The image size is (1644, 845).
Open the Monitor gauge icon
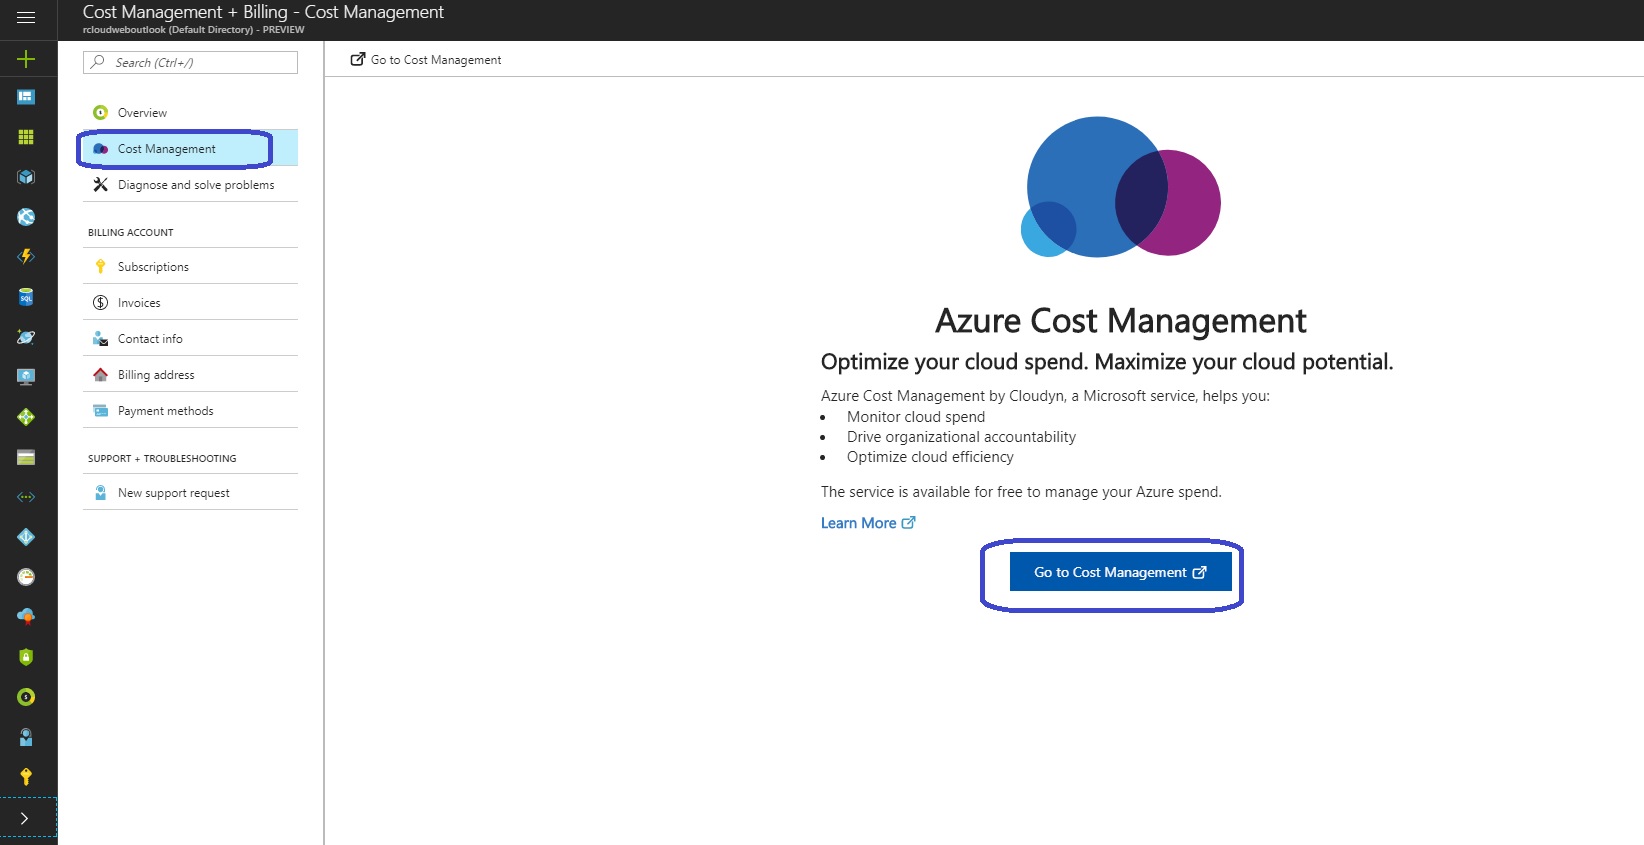click(x=26, y=577)
